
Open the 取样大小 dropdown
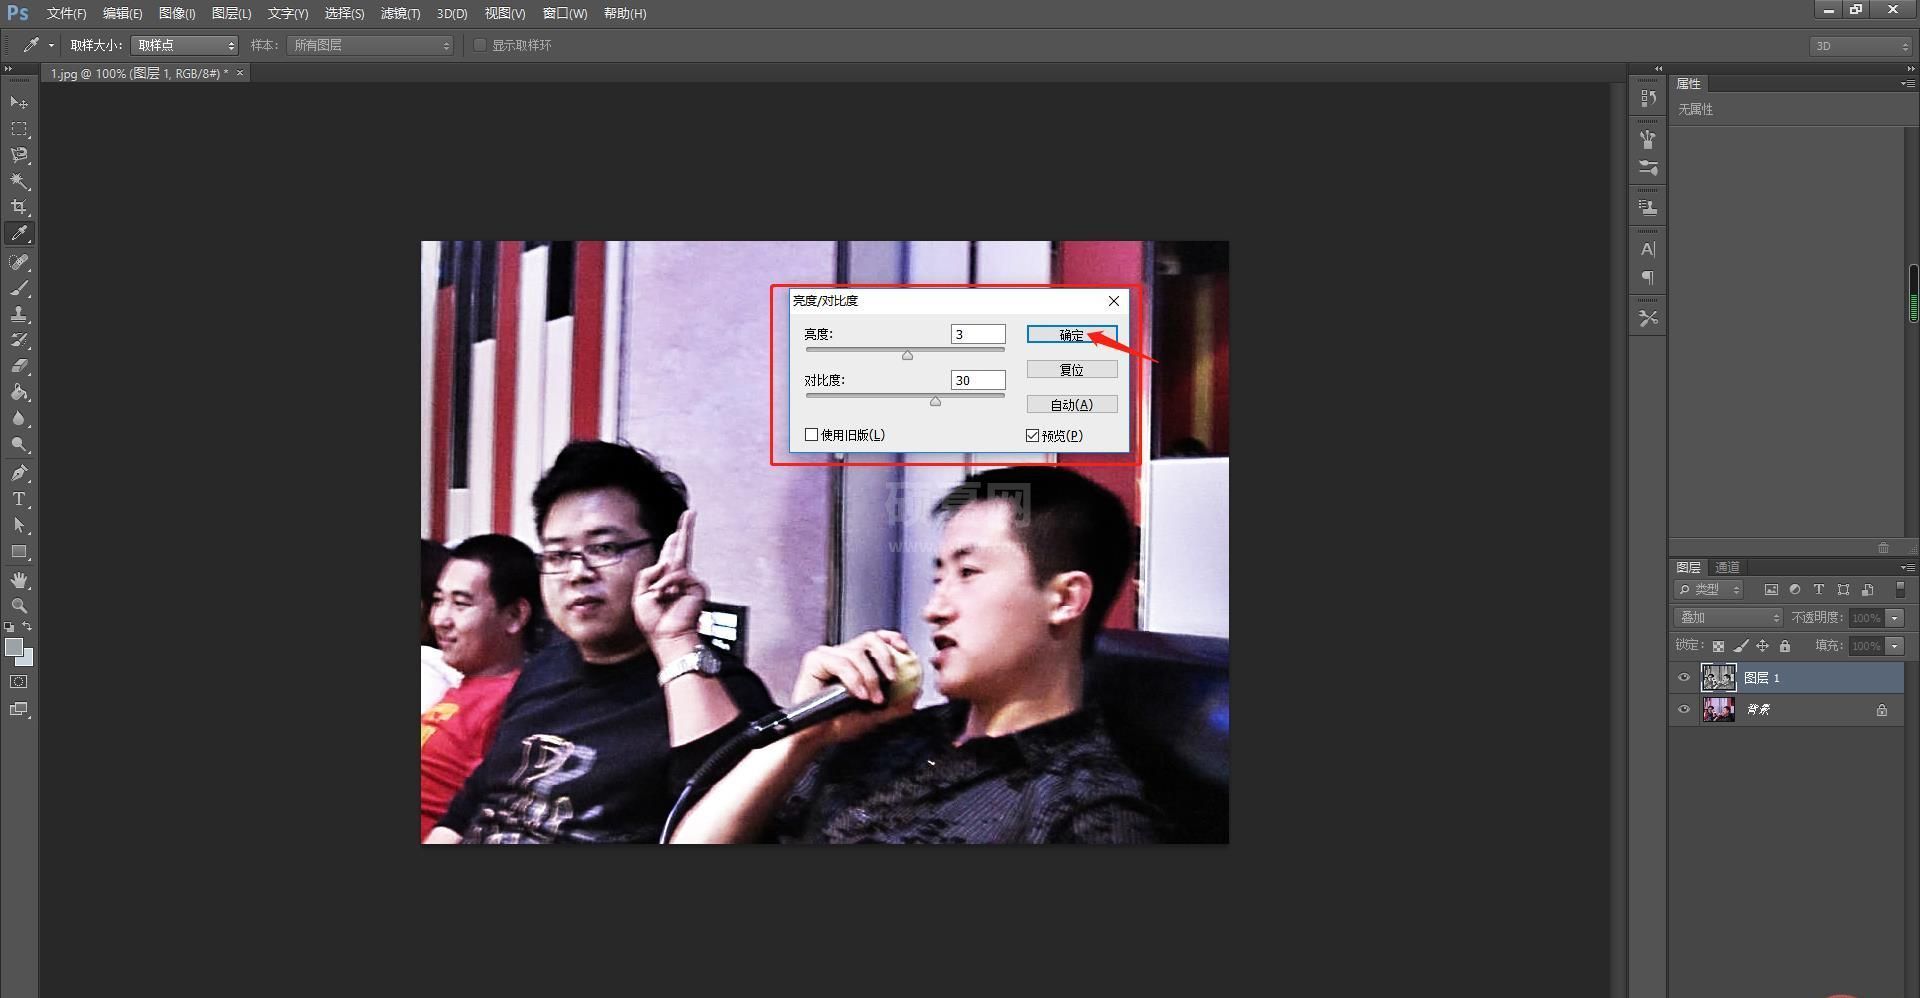185,45
